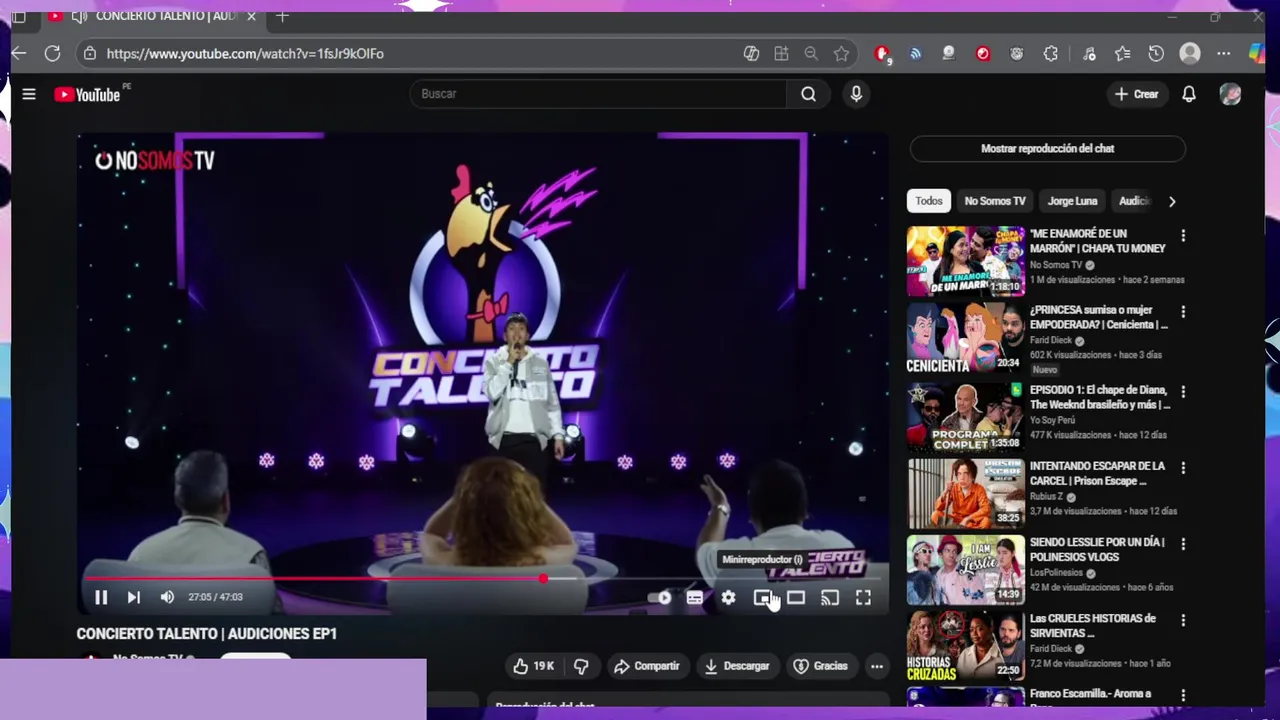Select the Todos filter chip

coord(929,201)
